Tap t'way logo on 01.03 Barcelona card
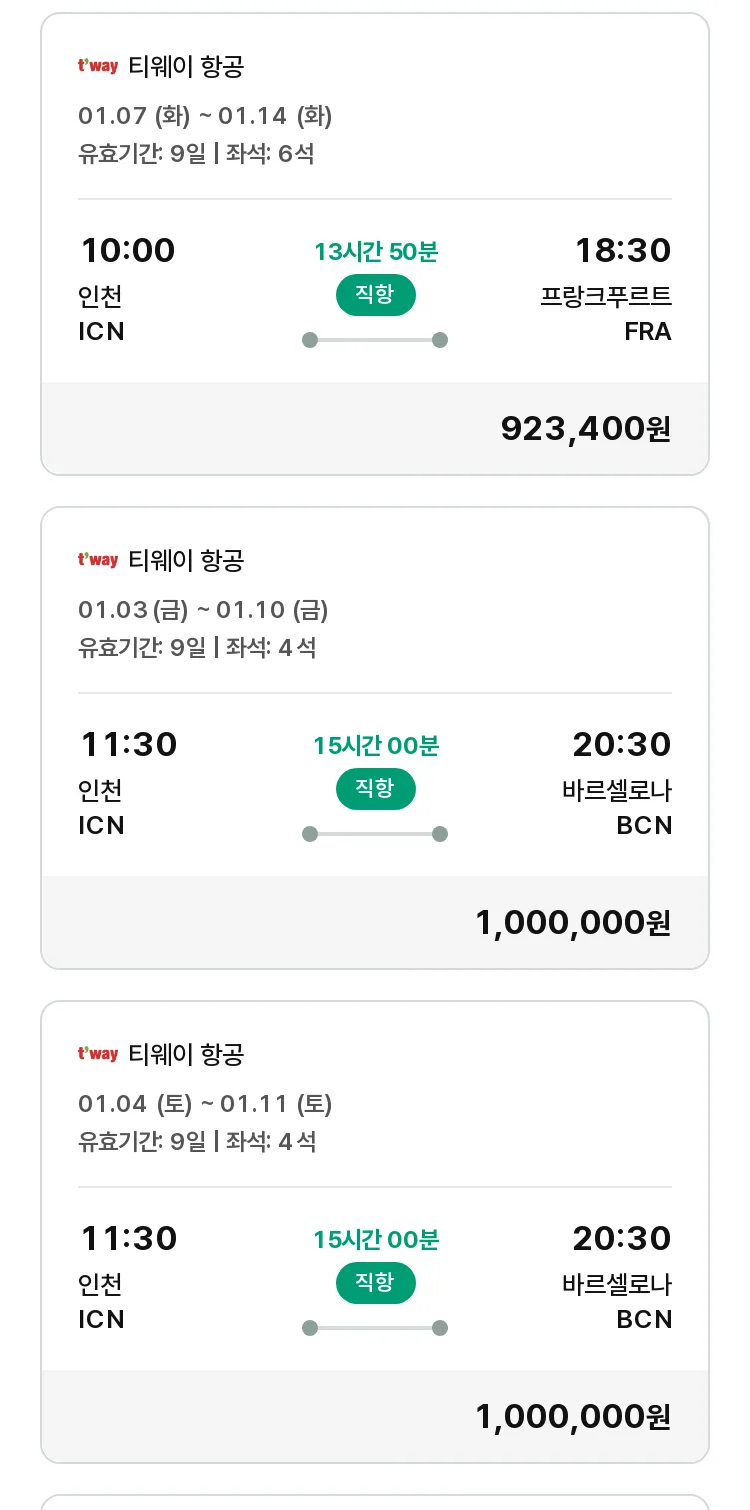This screenshot has width=750, height=1510. pyautogui.click(x=98, y=560)
